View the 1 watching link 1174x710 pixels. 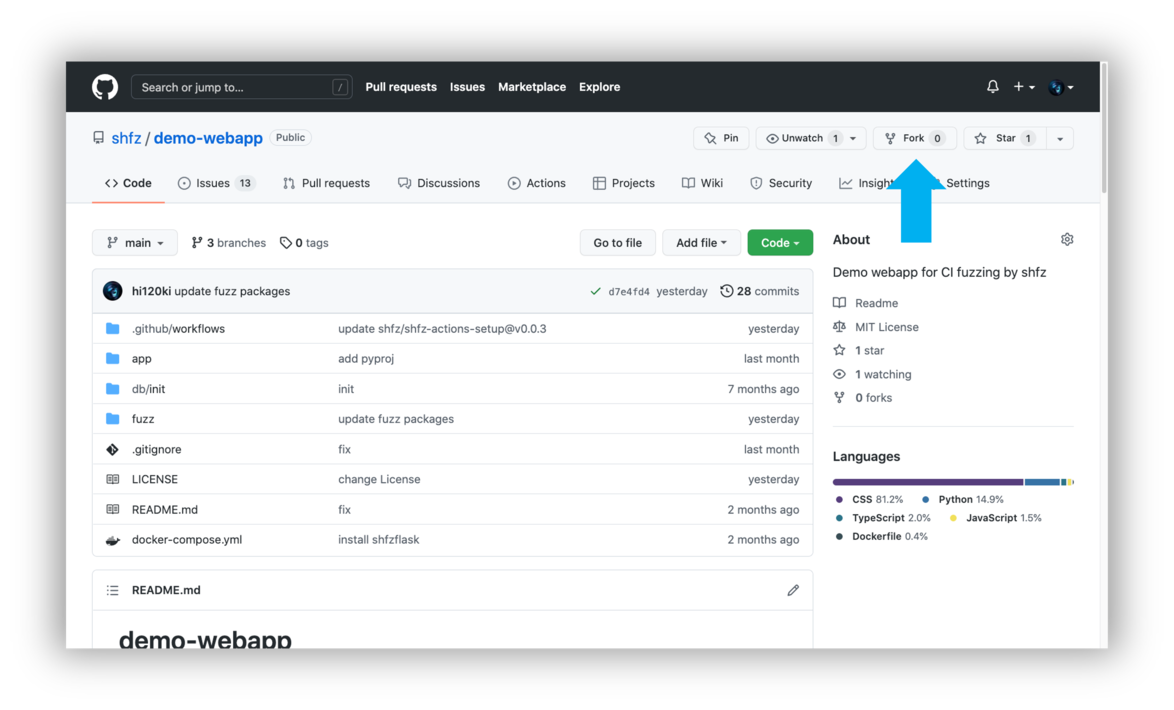click(x=872, y=374)
